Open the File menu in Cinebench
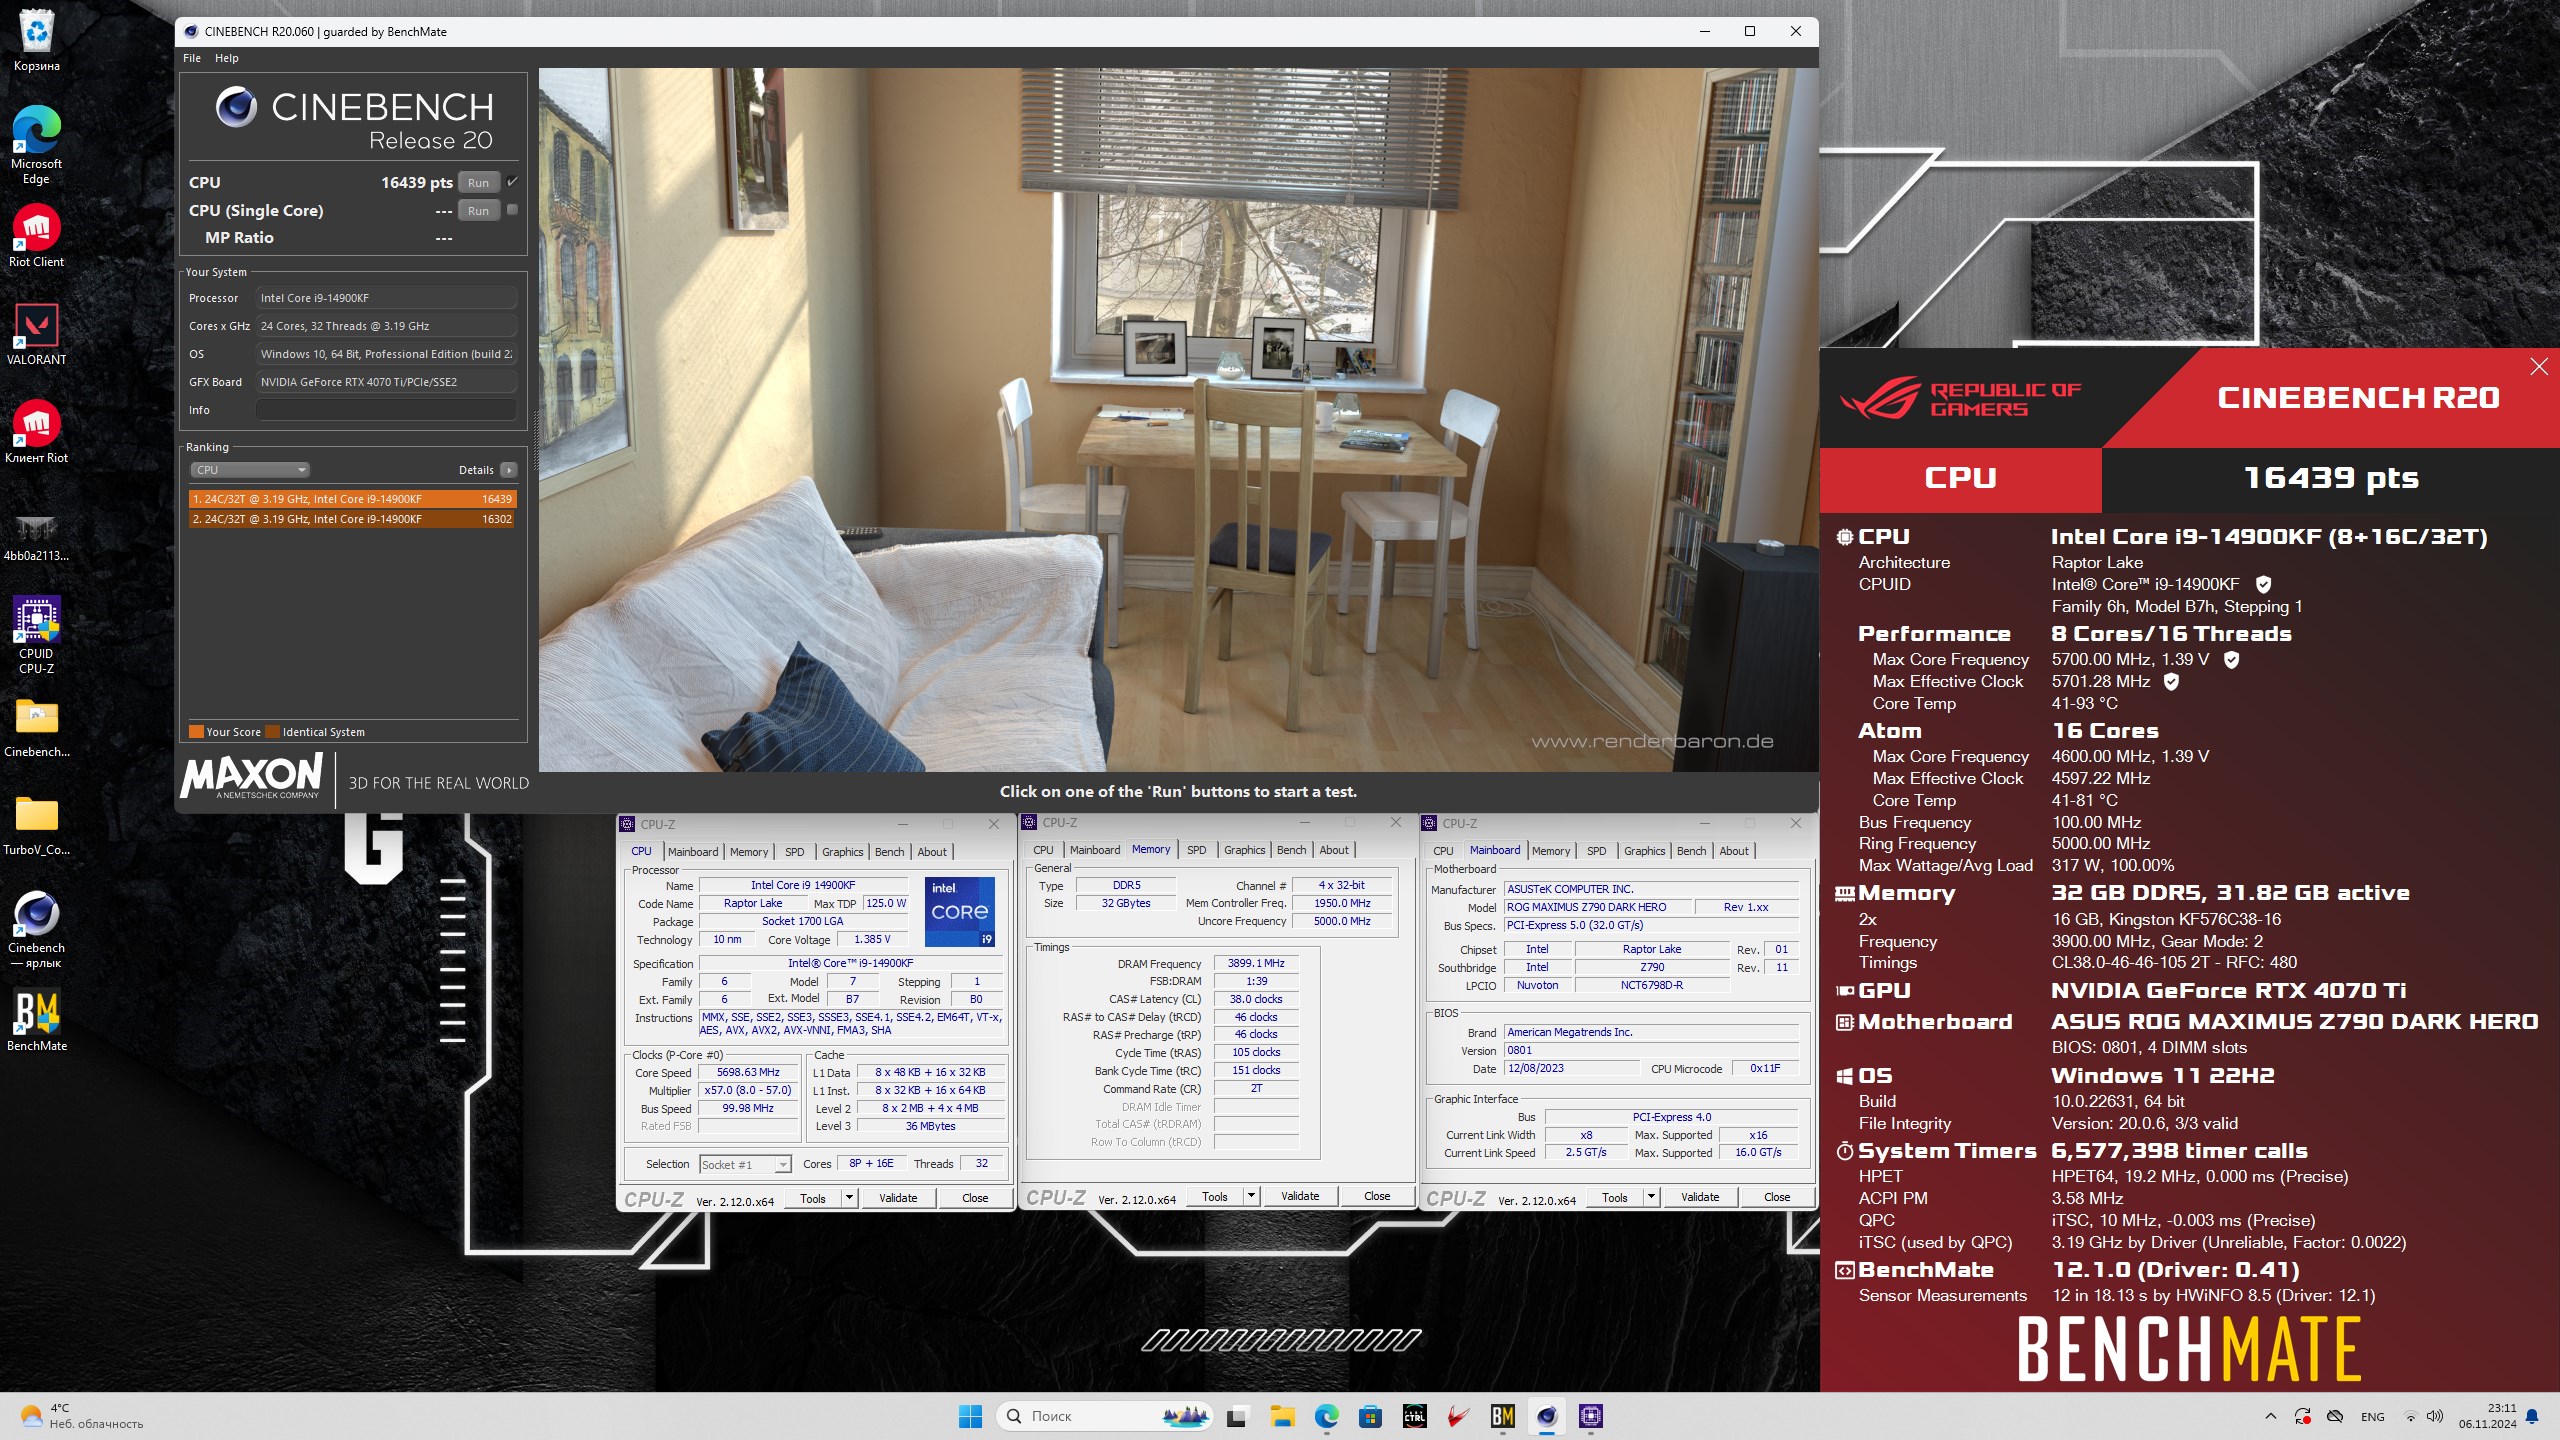The height and width of the screenshot is (1440, 2560). (192, 58)
